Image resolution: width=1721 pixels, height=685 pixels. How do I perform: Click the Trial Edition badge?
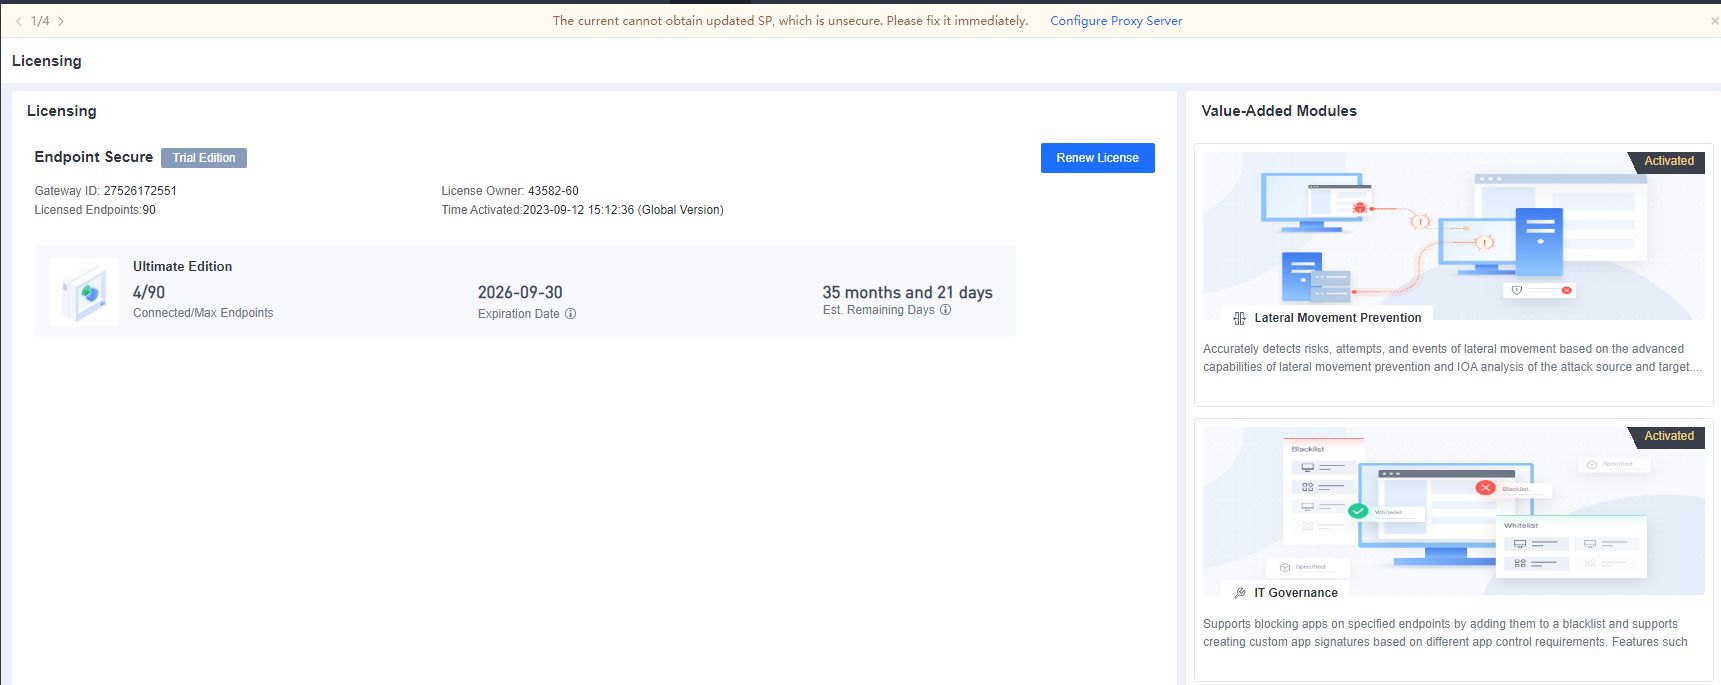[204, 158]
